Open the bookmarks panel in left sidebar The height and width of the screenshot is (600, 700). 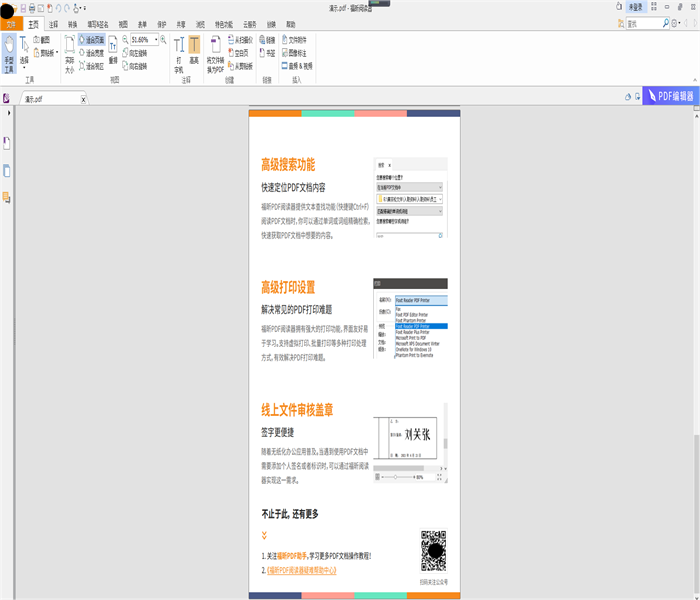[6, 143]
